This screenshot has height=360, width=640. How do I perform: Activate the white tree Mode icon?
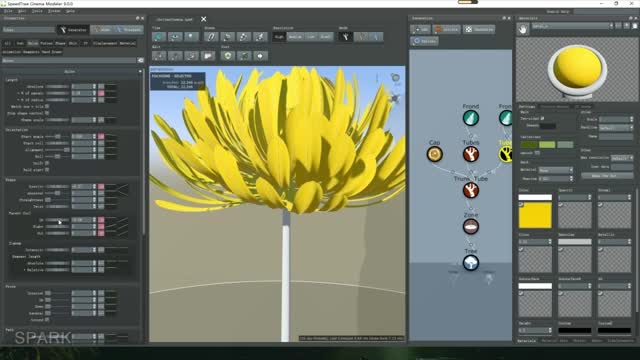345,37
